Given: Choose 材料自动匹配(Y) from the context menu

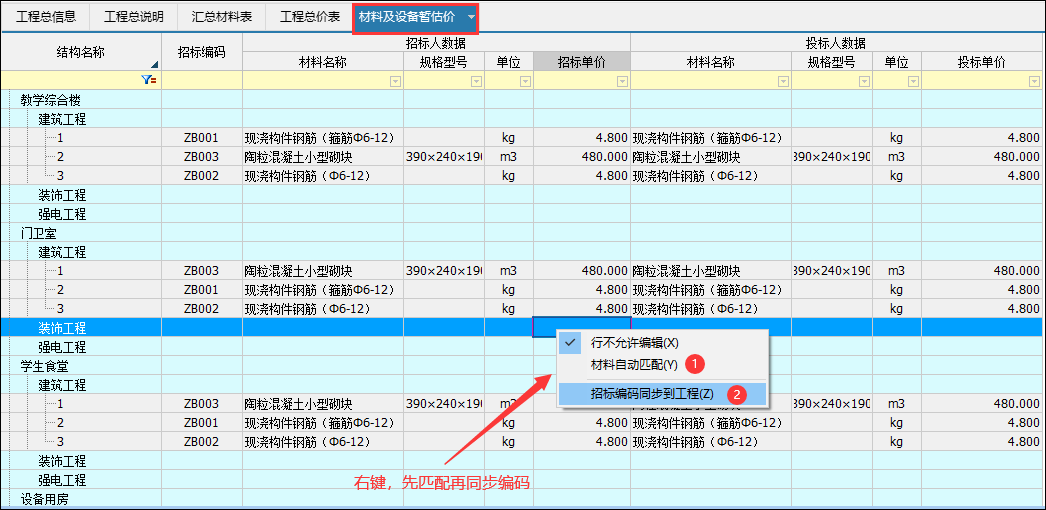Looking at the screenshot, I should [x=634, y=365].
